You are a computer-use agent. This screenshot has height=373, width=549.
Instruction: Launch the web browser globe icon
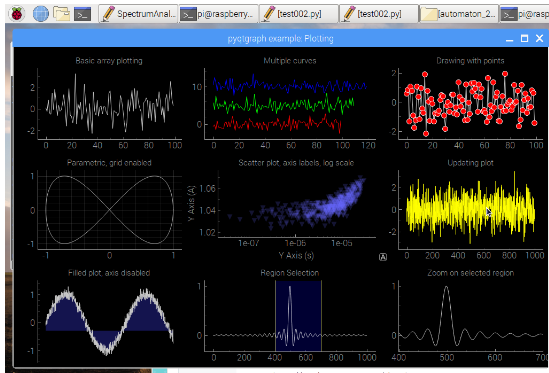(41, 14)
